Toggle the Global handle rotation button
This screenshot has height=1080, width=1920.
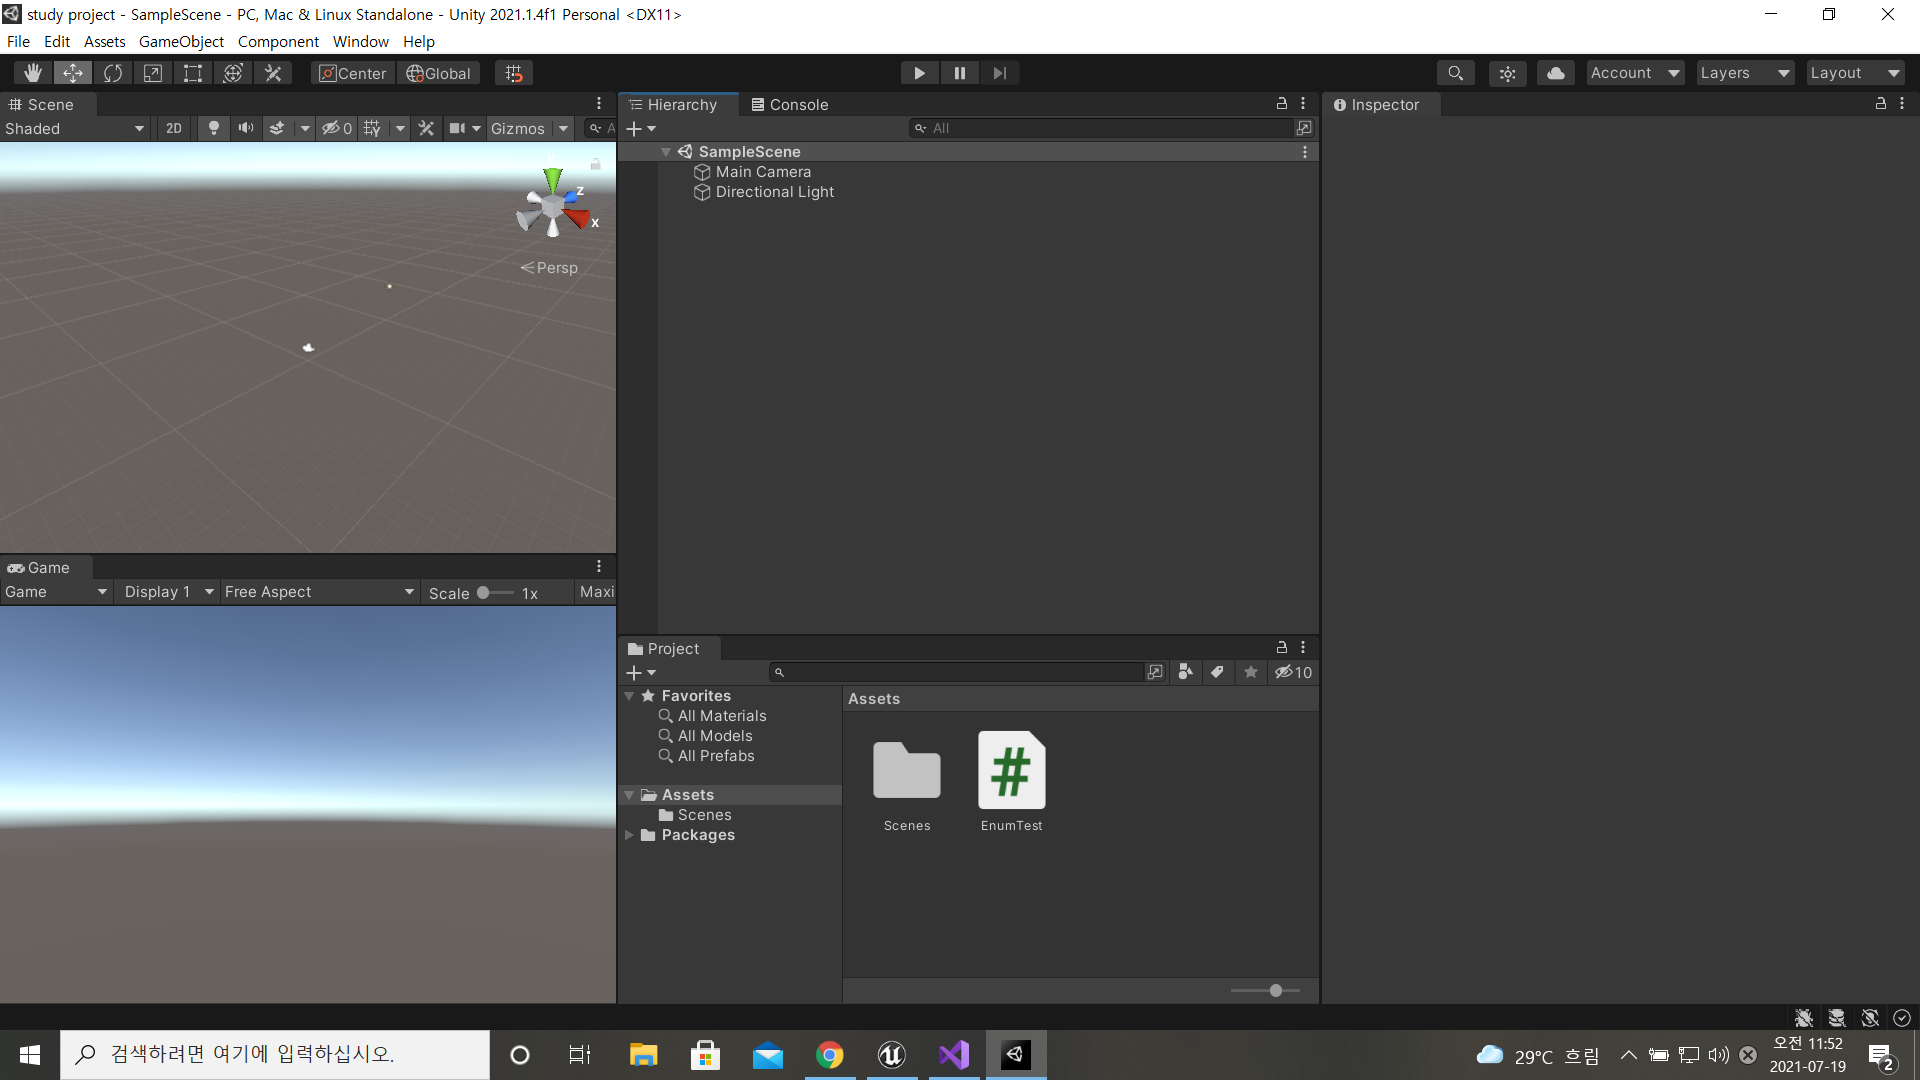(x=438, y=73)
